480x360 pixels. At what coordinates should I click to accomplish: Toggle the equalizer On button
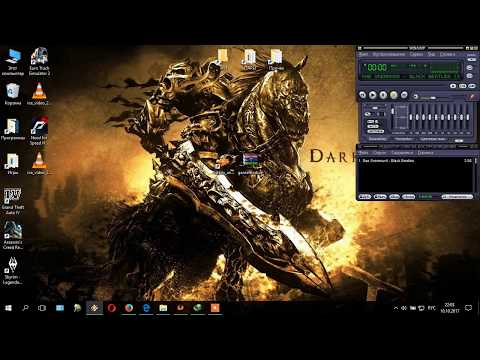point(371,122)
